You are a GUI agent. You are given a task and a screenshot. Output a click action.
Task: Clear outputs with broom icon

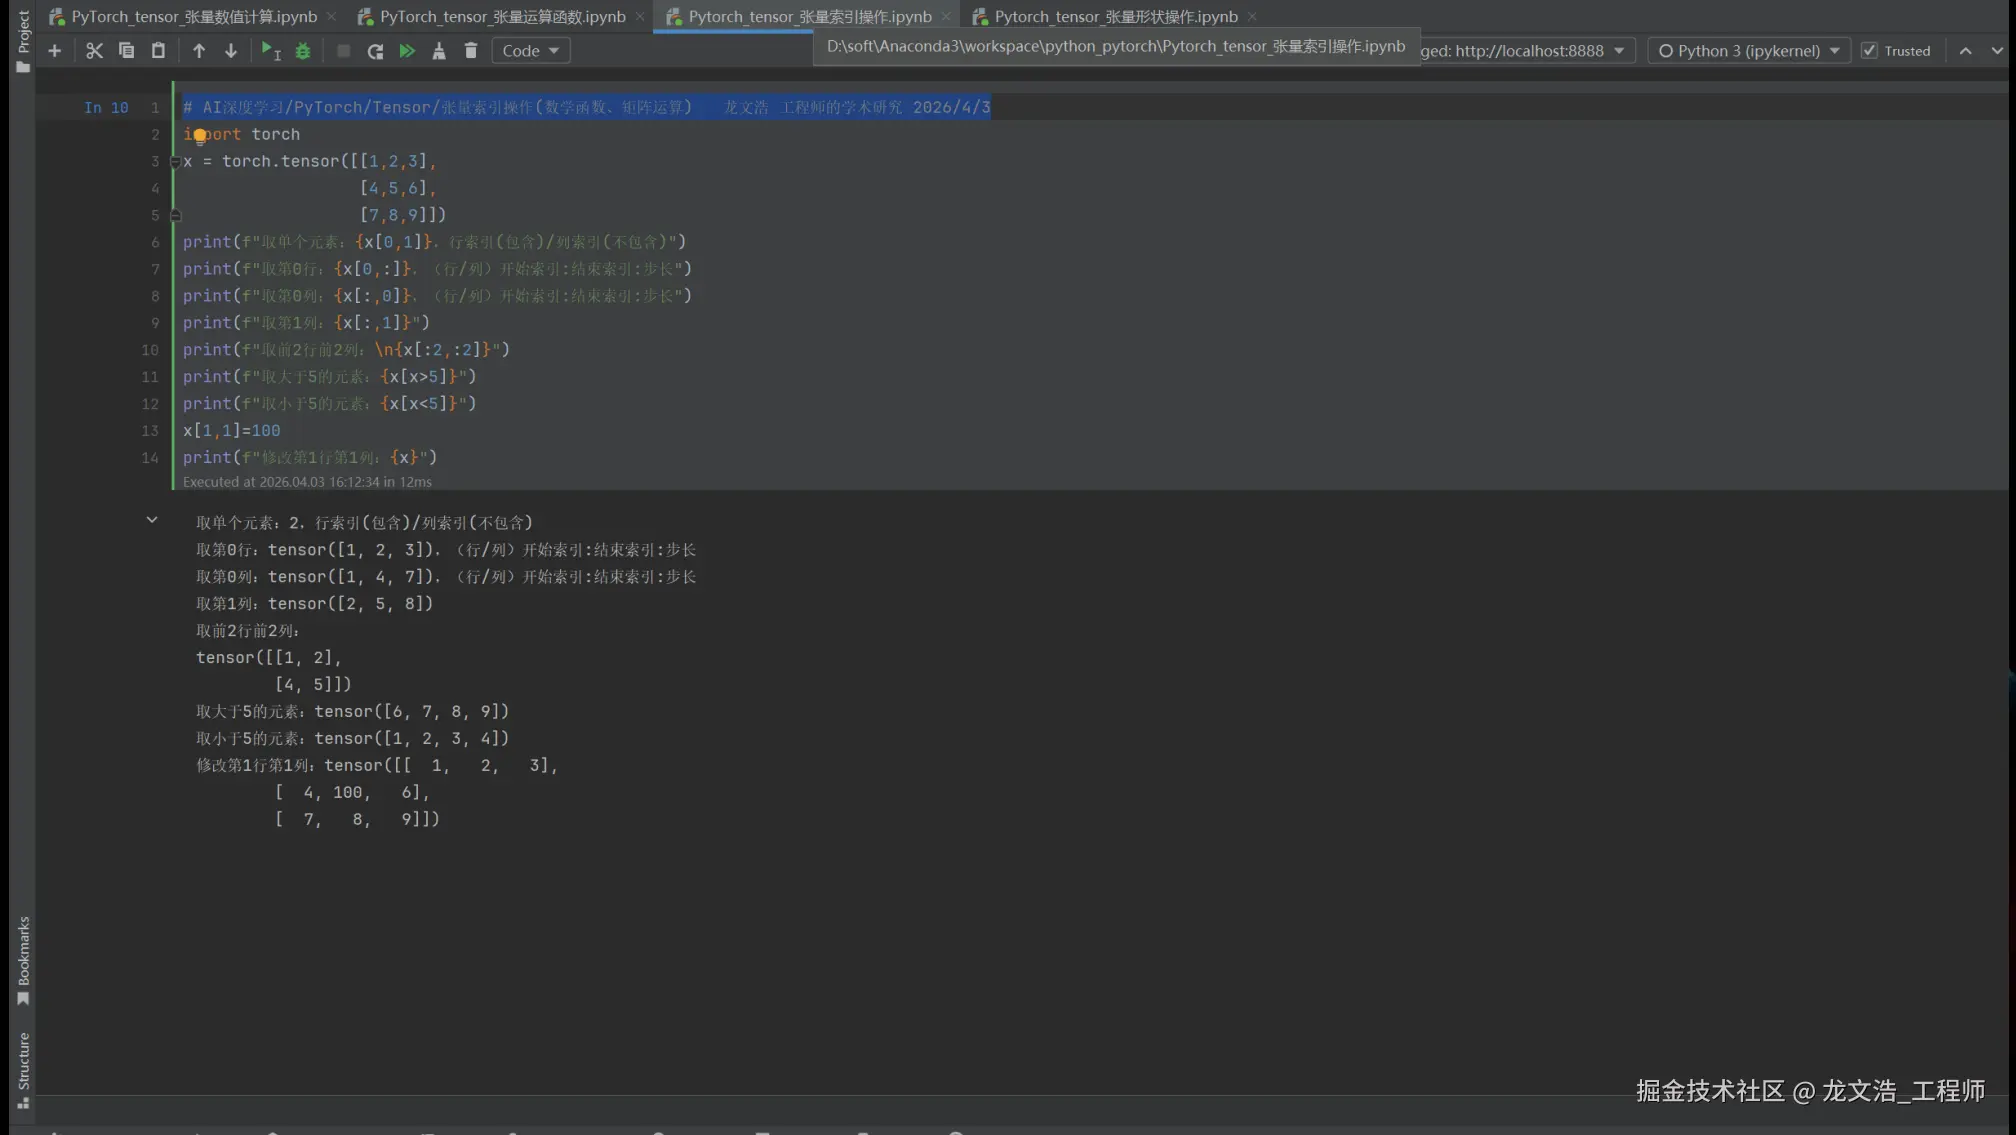[439, 51]
